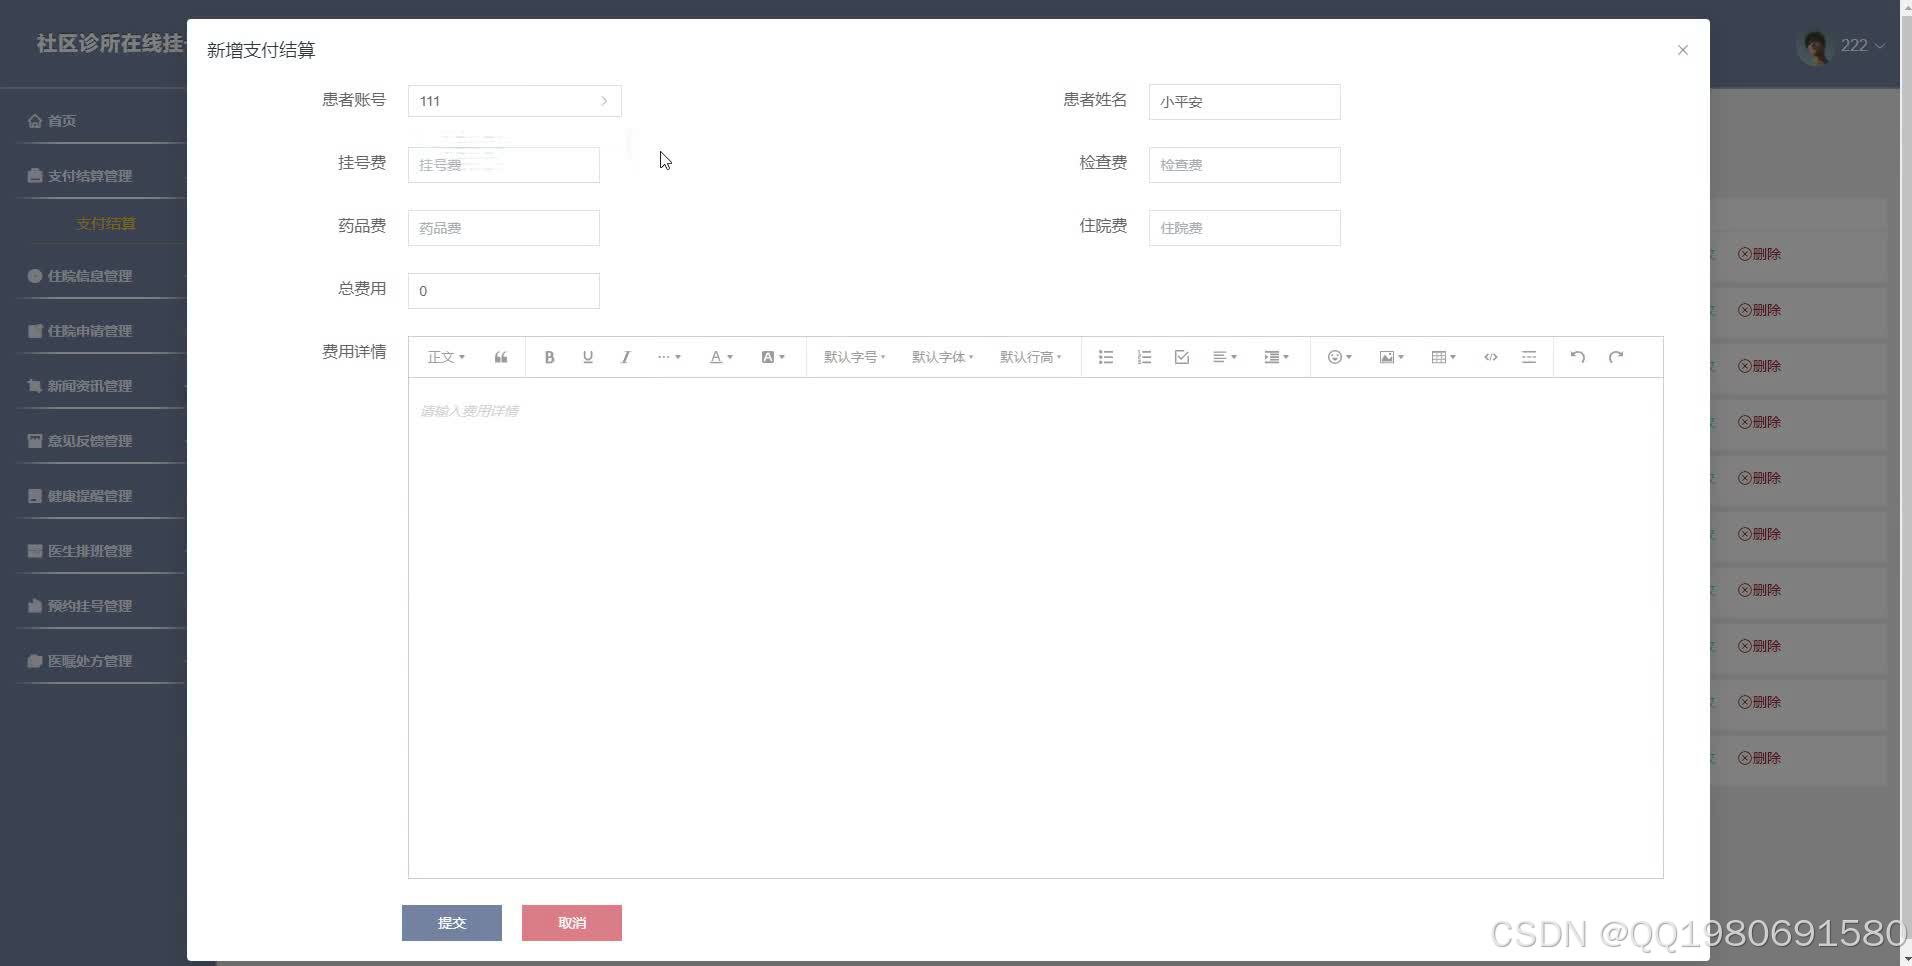Viewport: 1912px width, 966px height.
Task: Open the 患者账号 selector showing 111
Action: tap(515, 101)
